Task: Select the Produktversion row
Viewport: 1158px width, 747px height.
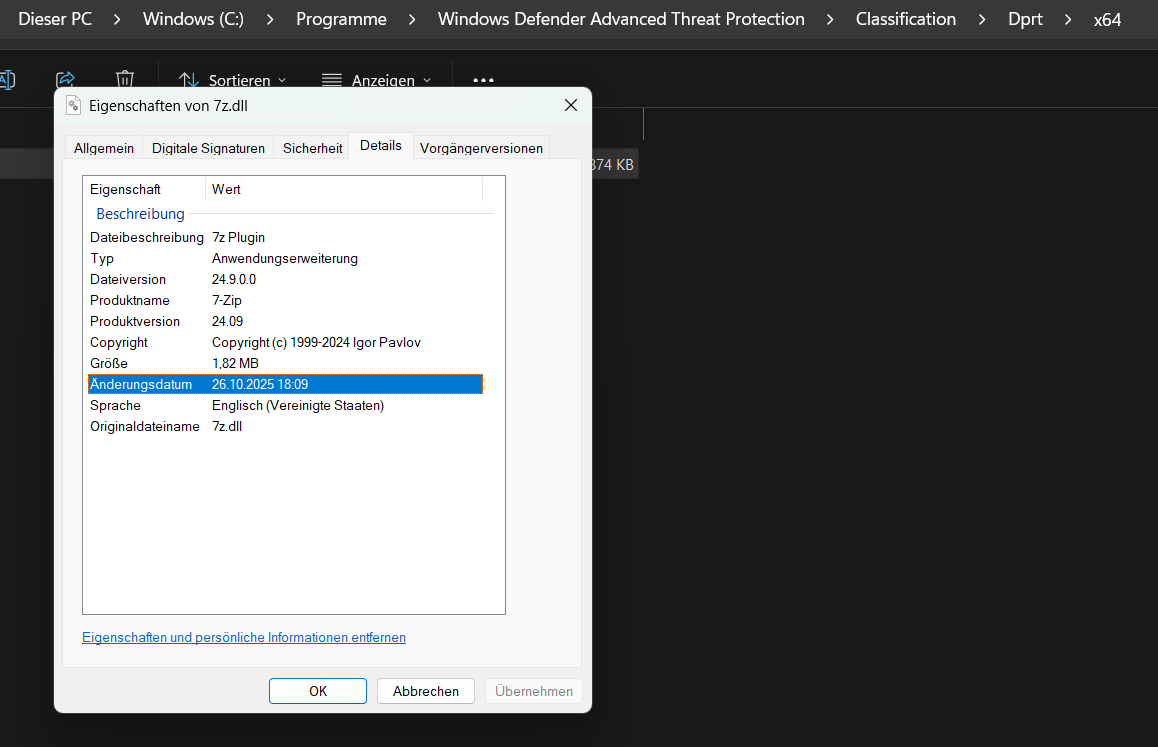Action: pyautogui.click(x=285, y=321)
